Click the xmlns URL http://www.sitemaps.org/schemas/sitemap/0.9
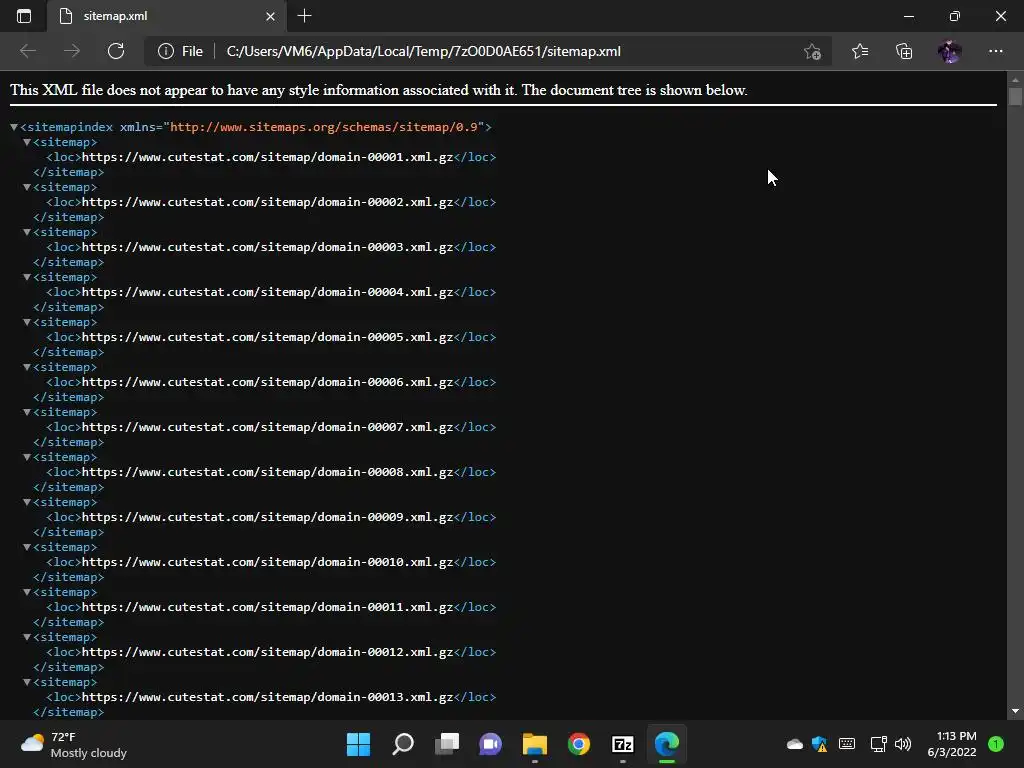 (x=324, y=127)
